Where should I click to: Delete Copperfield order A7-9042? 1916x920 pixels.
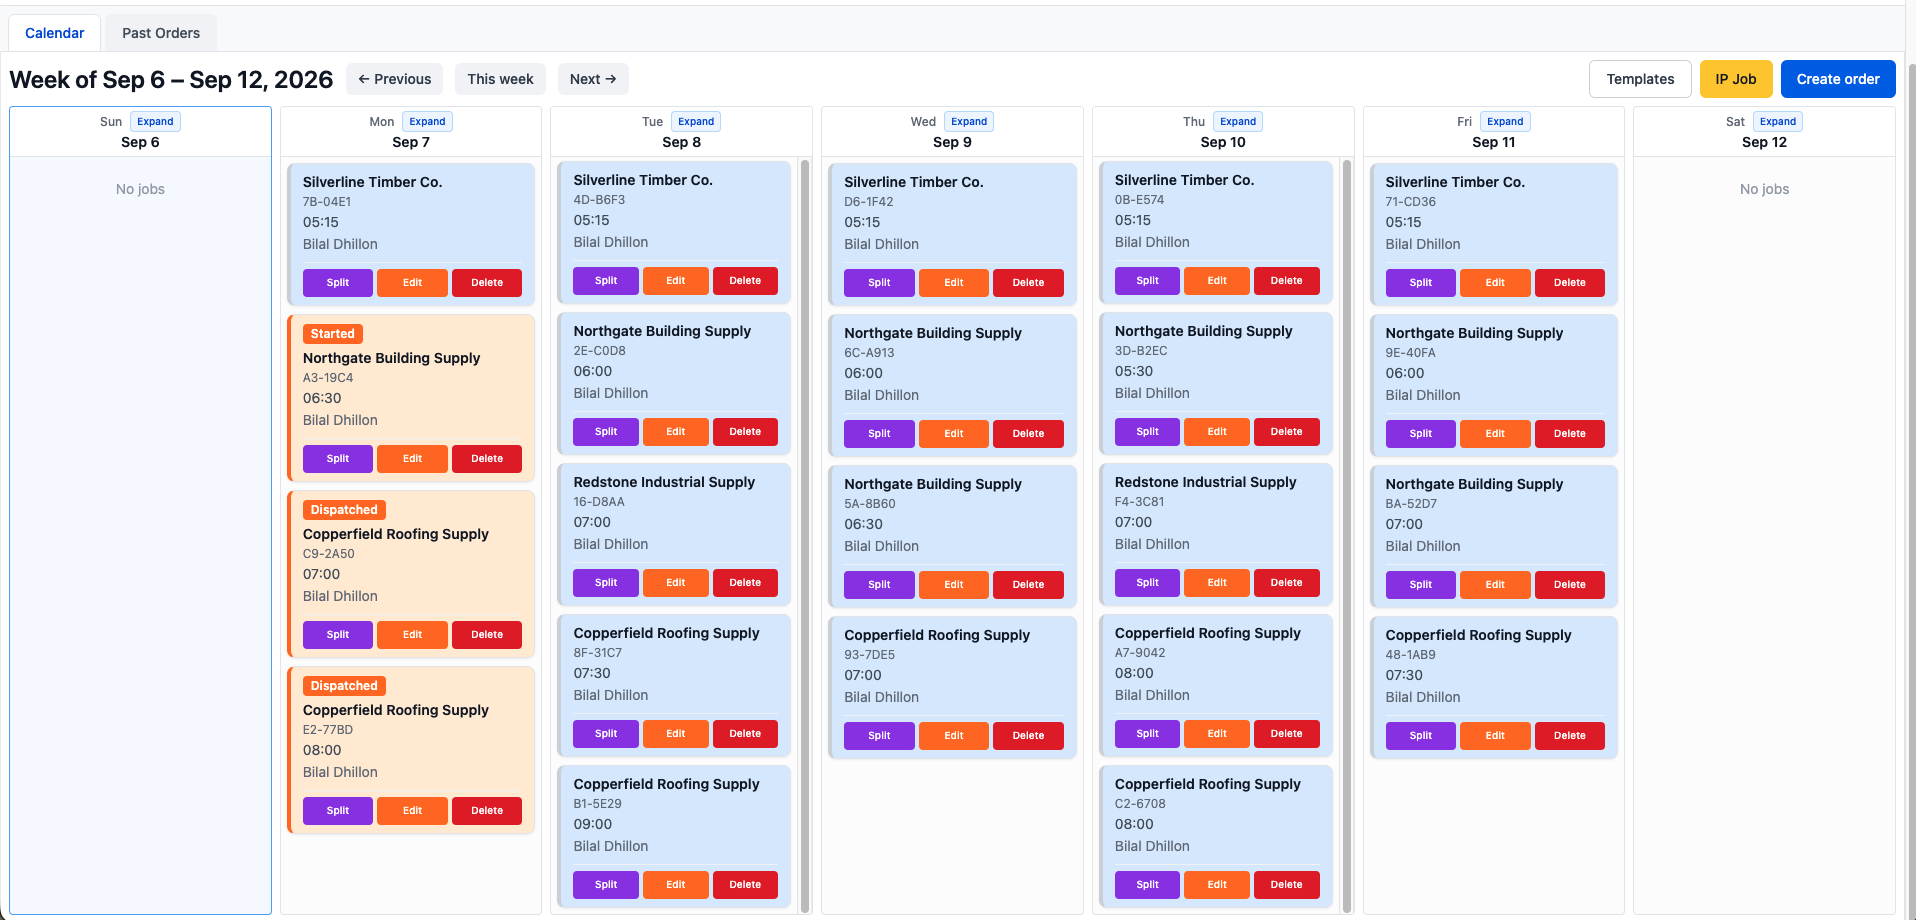tap(1287, 734)
